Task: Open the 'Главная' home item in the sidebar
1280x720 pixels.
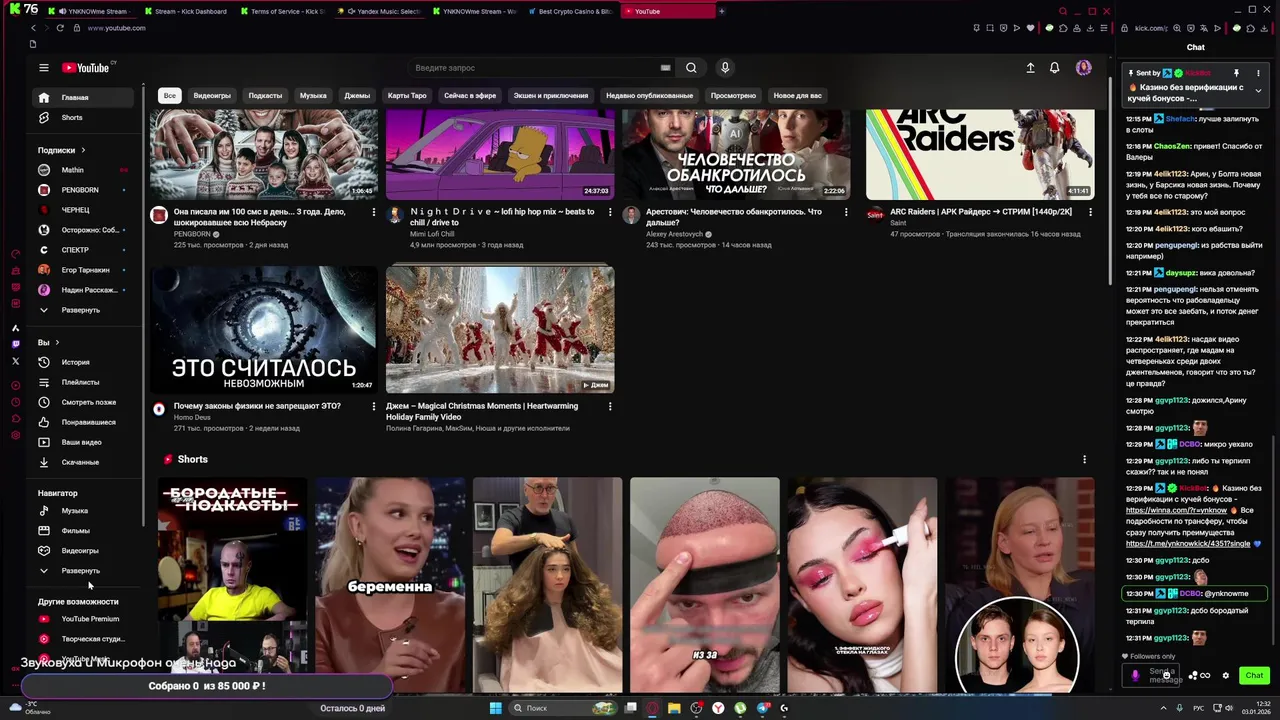Action: 82,98
